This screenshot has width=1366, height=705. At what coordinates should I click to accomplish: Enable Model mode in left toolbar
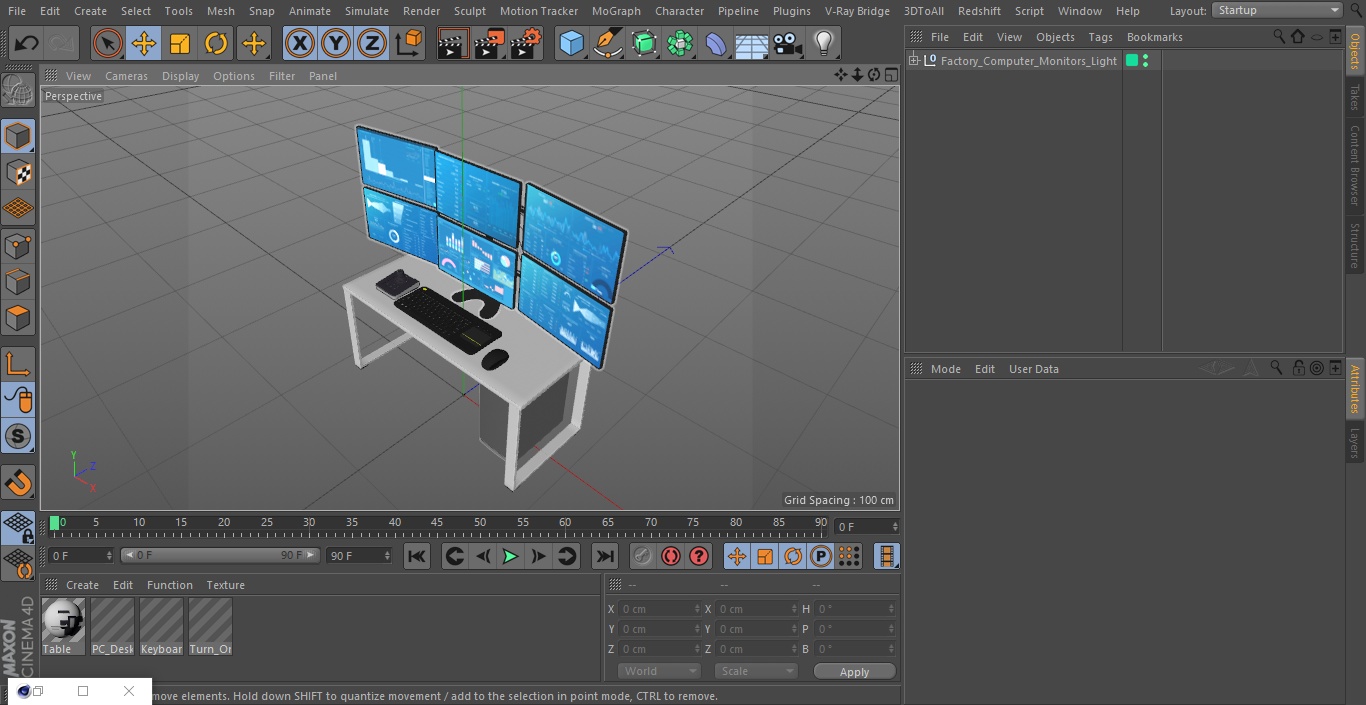(18, 136)
